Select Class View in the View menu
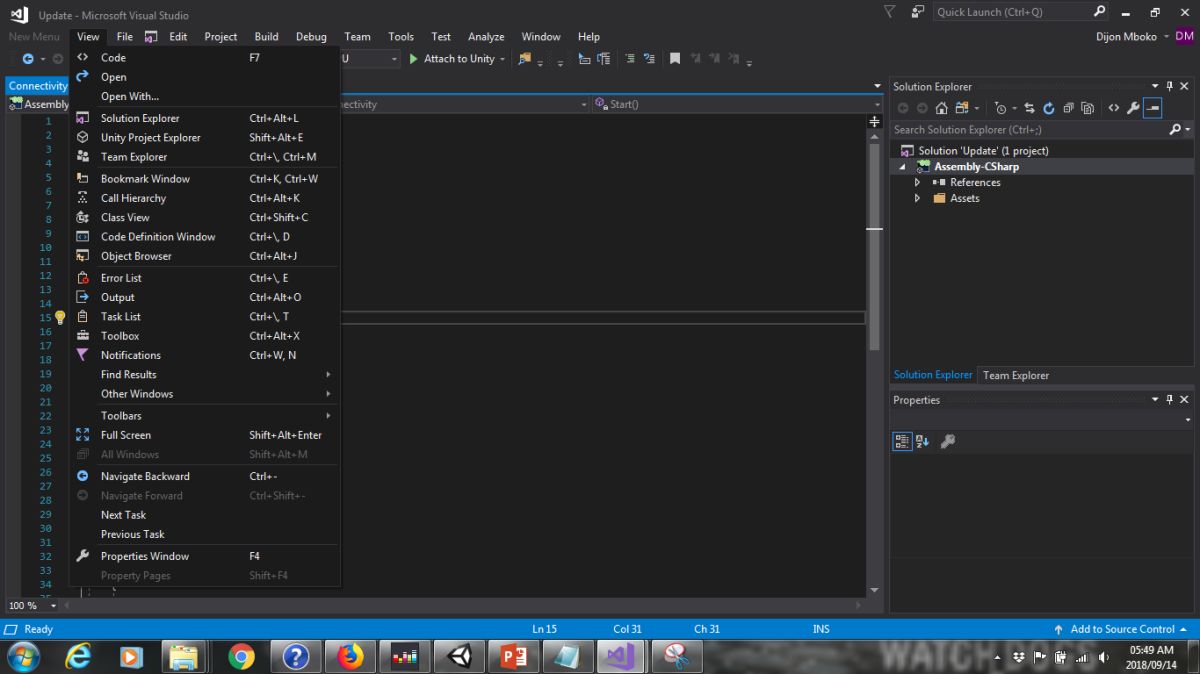The width and height of the screenshot is (1200, 674). click(205, 217)
